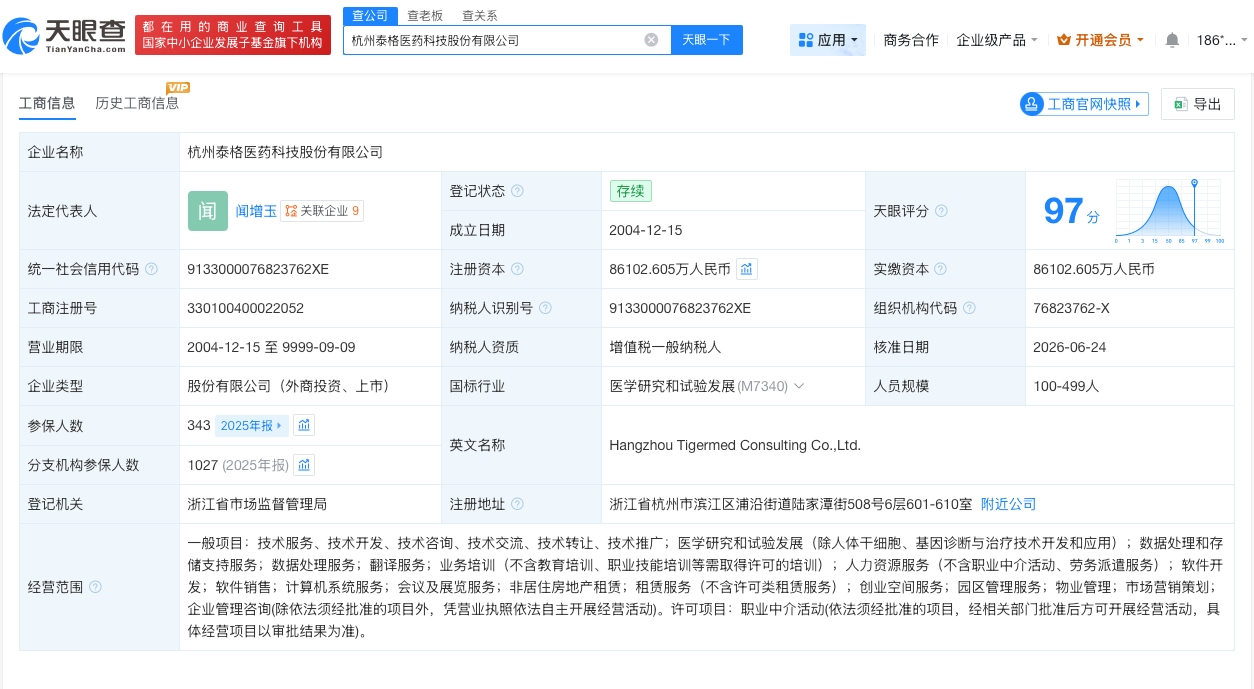The width and height of the screenshot is (1254, 689).
Task: Expand the 医学研究和试验发展 industry chevron
Action: 798,386
